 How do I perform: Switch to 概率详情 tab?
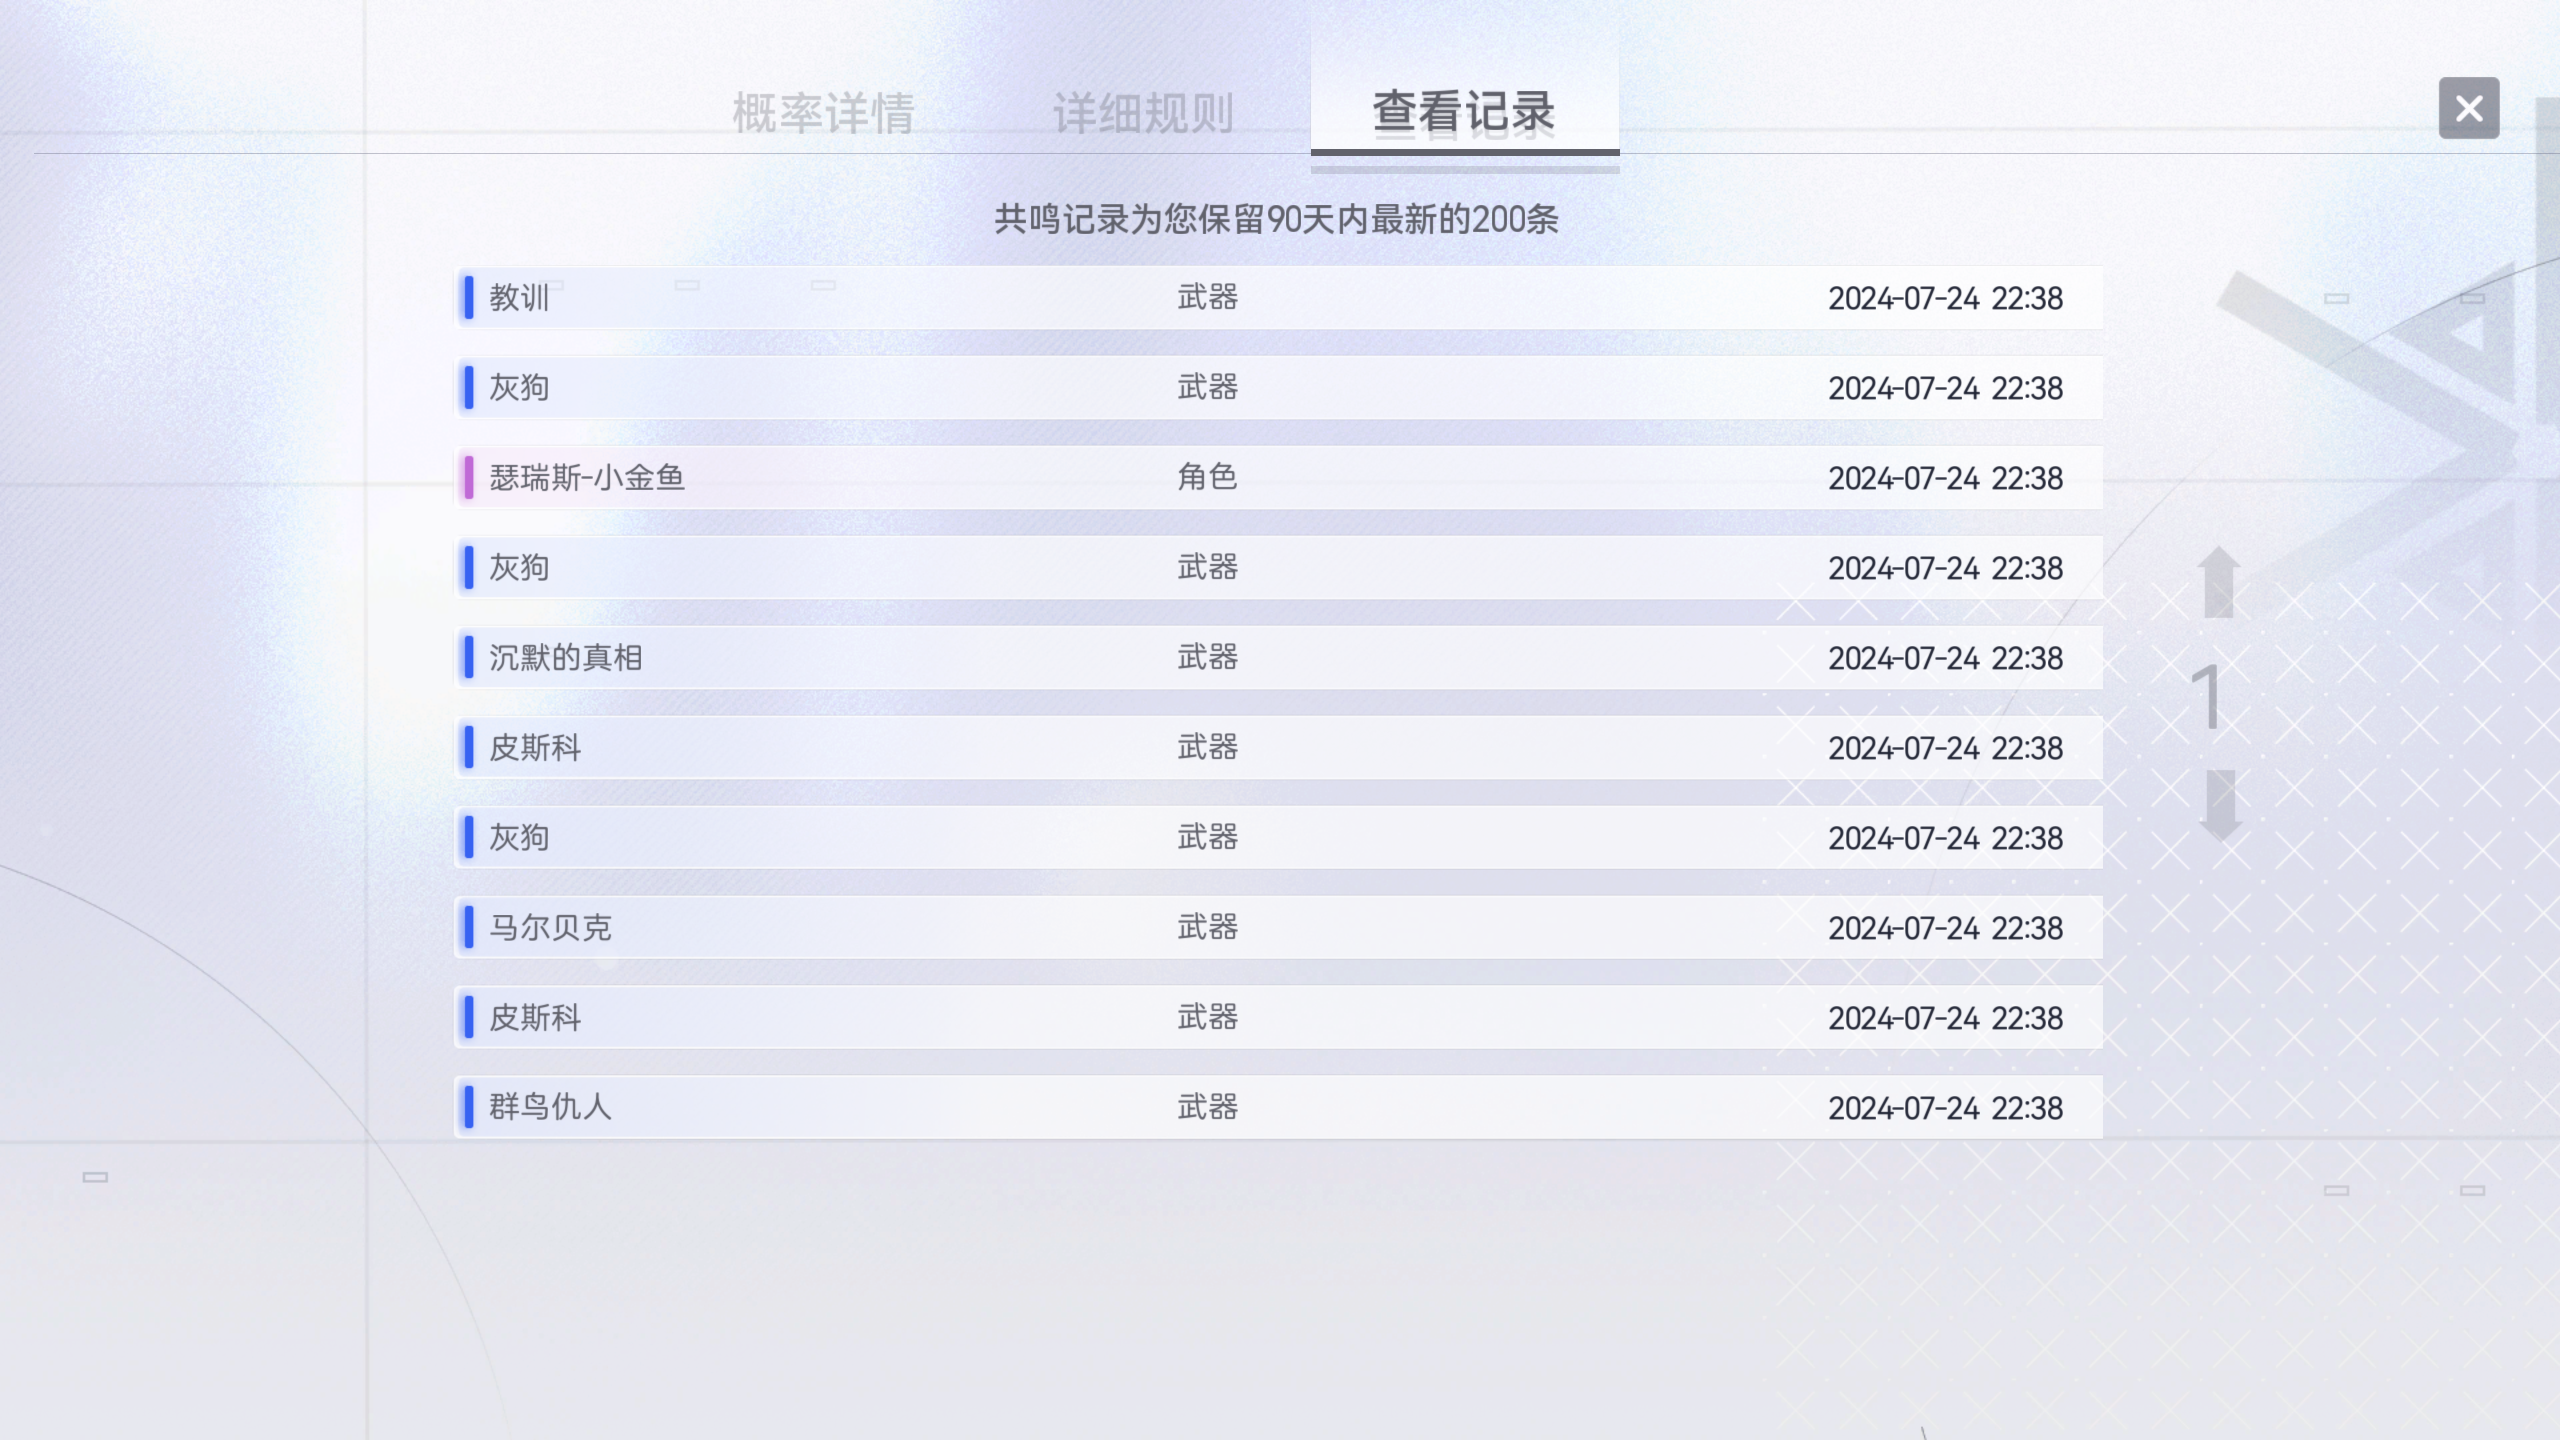(x=822, y=113)
